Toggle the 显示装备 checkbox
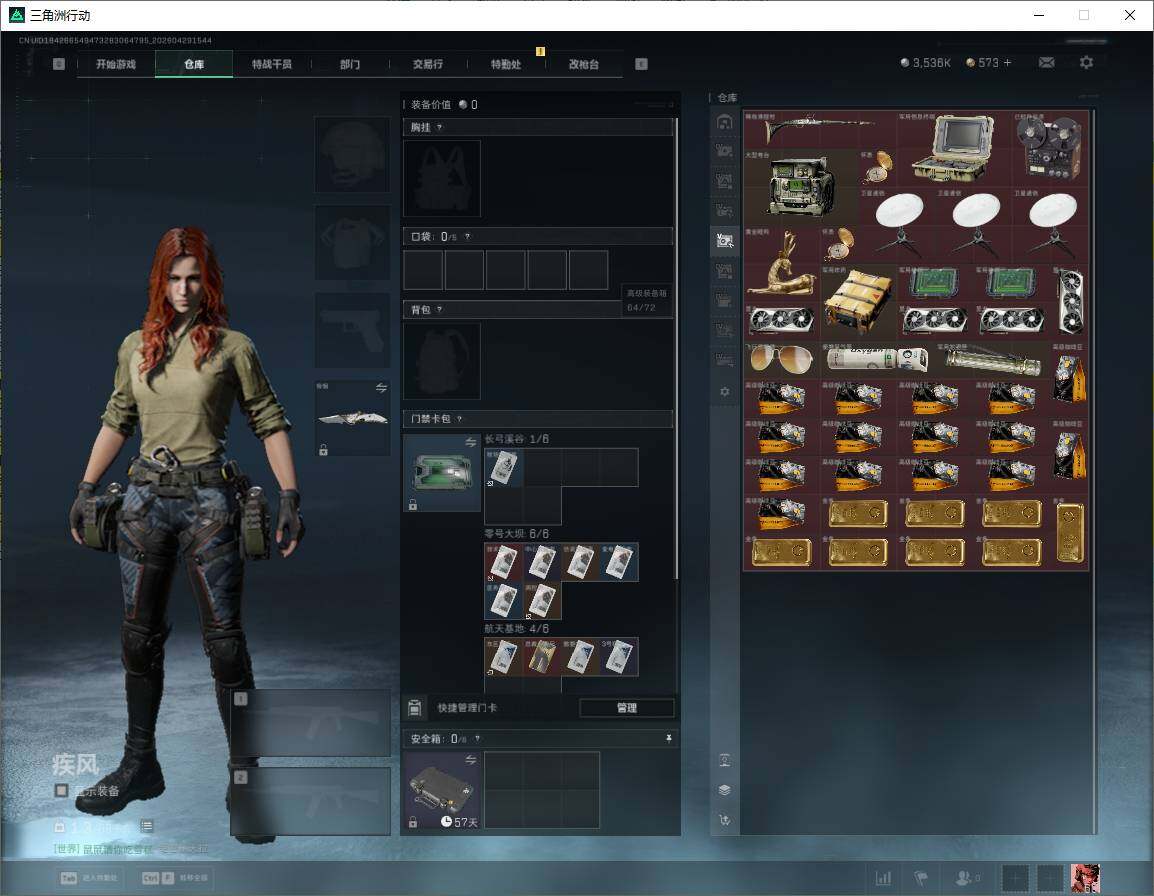Image resolution: width=1154 pixels, height=896 pixels. click(x=62, y=791)
